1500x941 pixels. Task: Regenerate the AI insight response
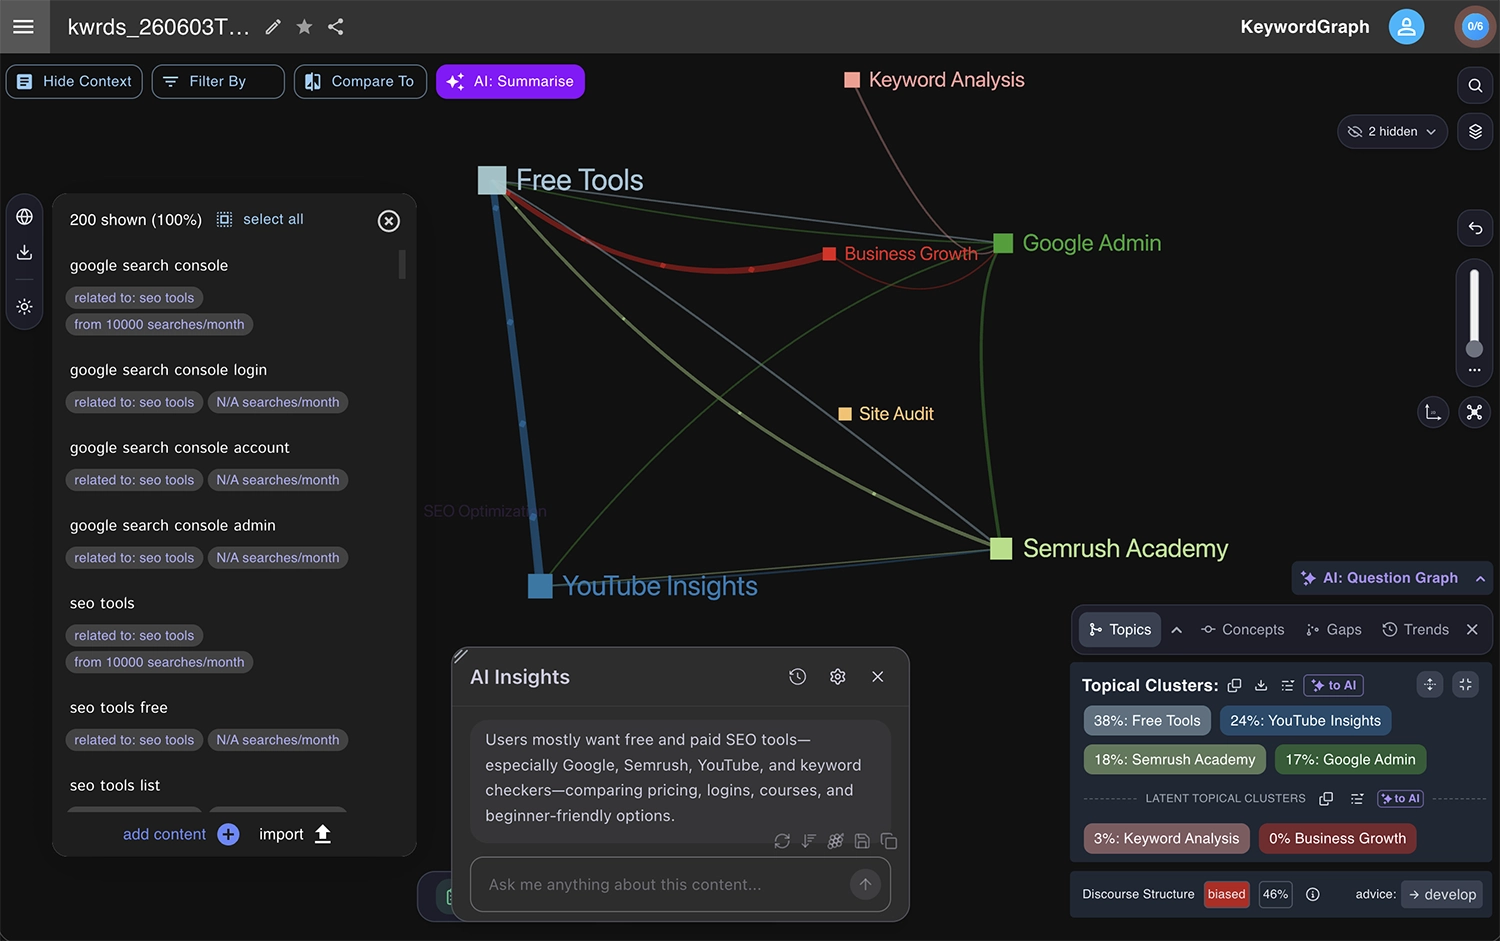tap(782, 841)
